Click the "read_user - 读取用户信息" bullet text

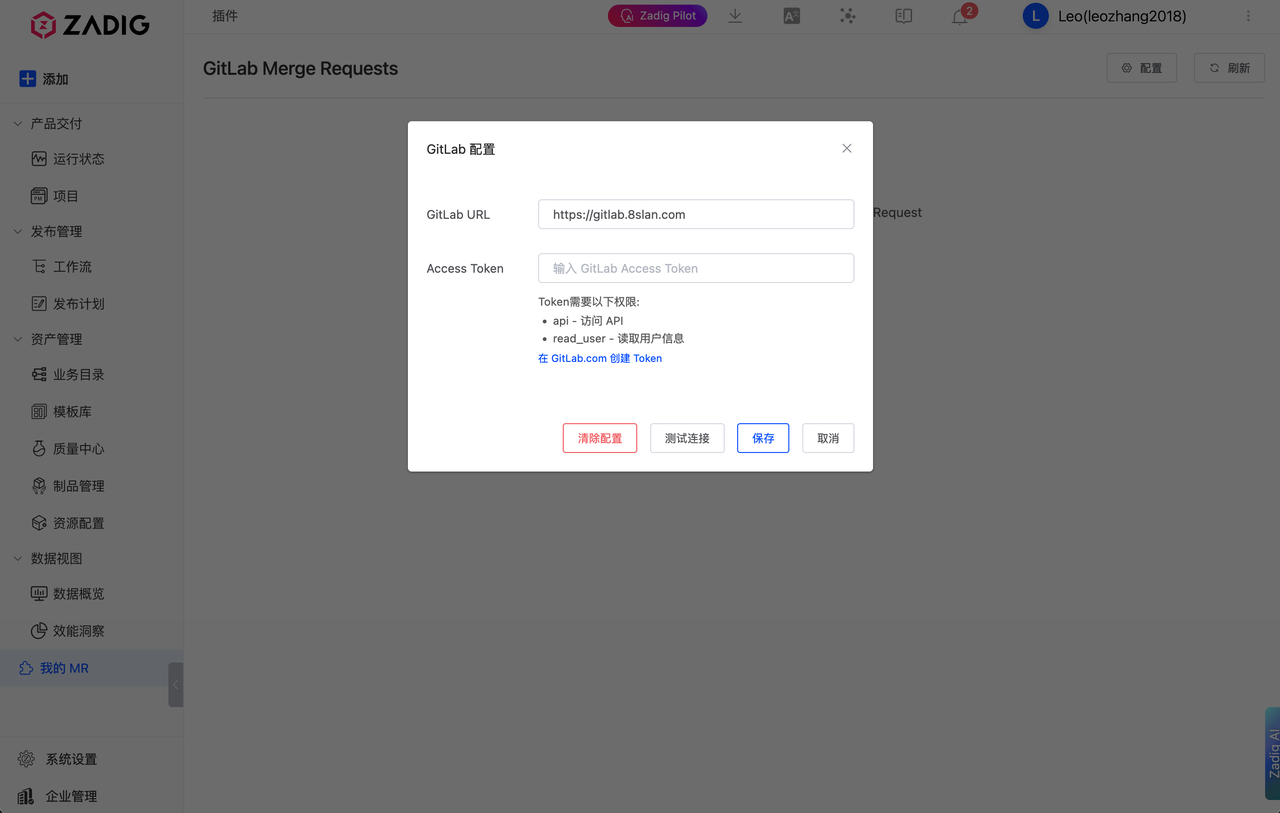pos(618,339)
